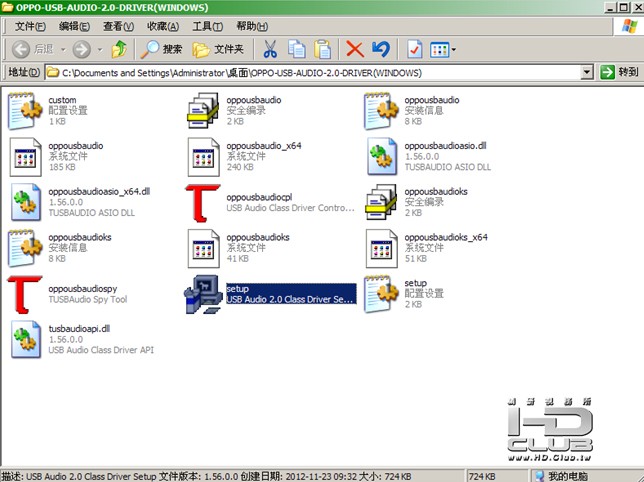644x482 pixels.
Task: Select setup 2 KB configuration settings icon
Action: pos(381,294)
